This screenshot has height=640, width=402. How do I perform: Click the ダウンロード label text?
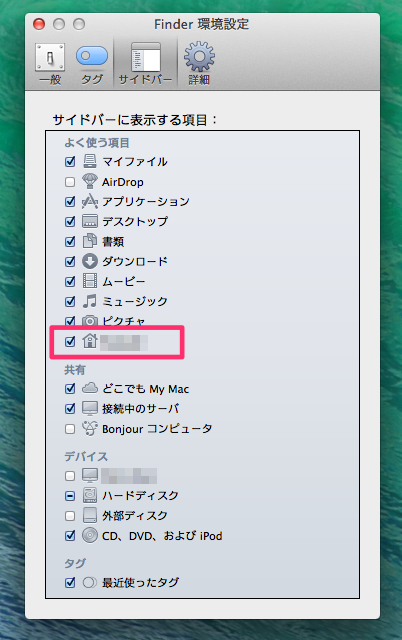(135, 261)
